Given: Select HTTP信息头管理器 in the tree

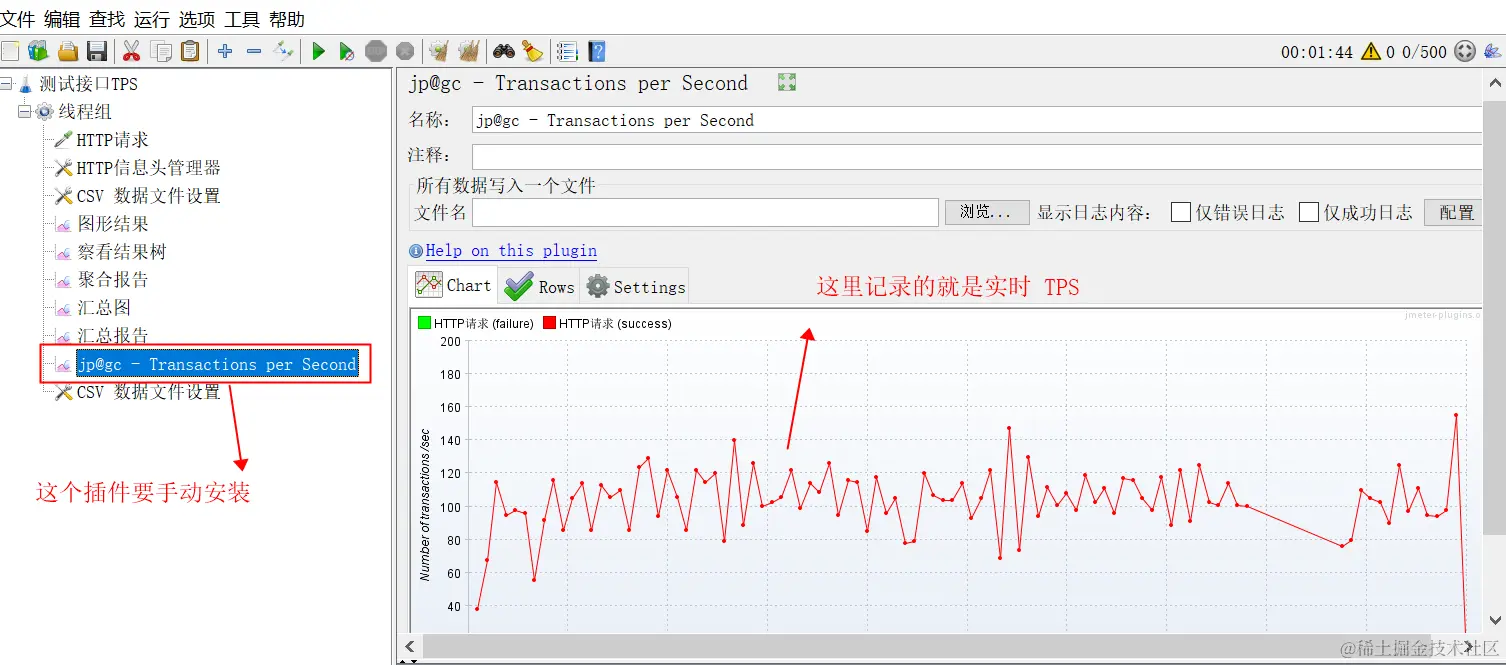Looking at the screenshot, I should pos(148,168).
